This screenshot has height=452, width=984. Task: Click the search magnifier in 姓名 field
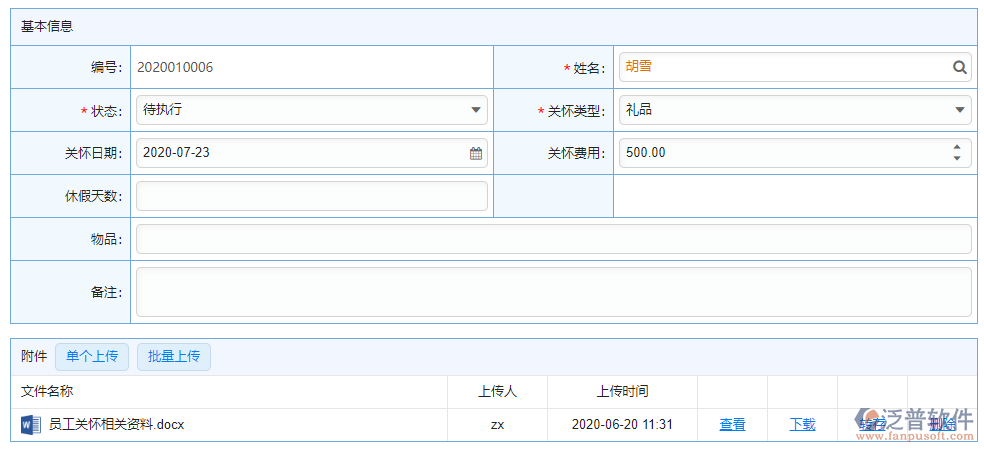pos(960,68)
